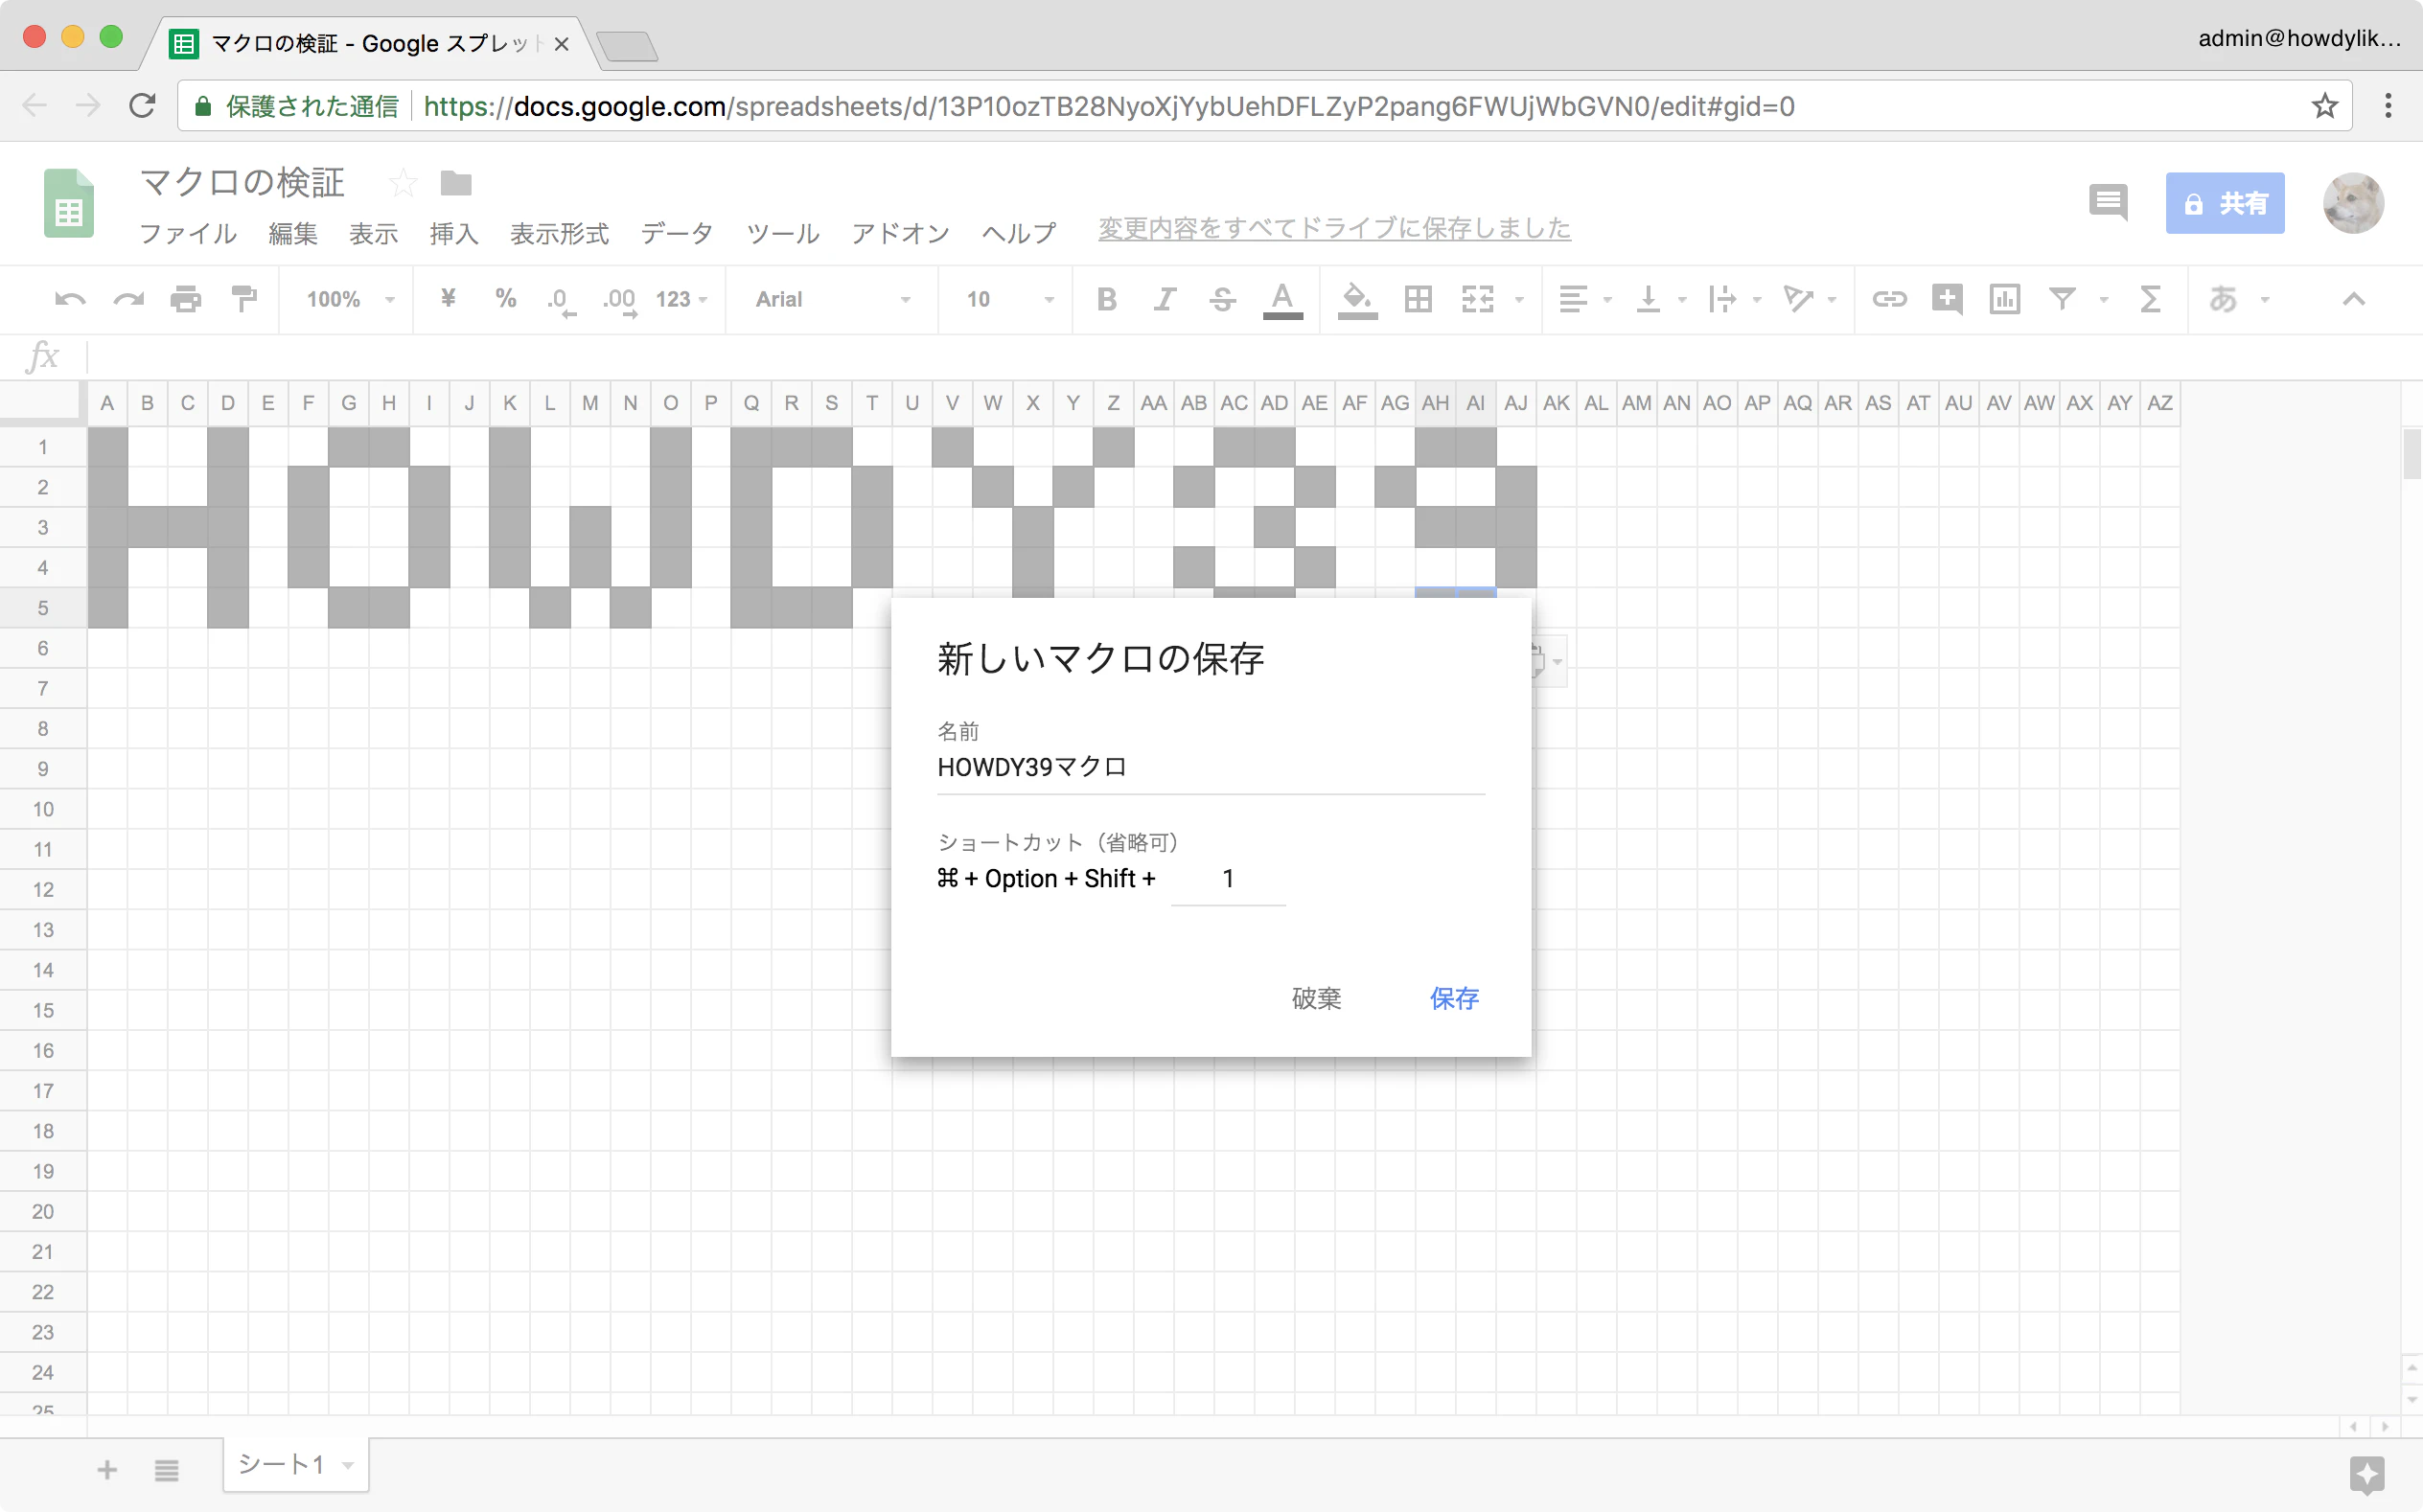Open the Arial font dropdown
The height and width of the screenshot is (1512, 2423).
[833, 299]
